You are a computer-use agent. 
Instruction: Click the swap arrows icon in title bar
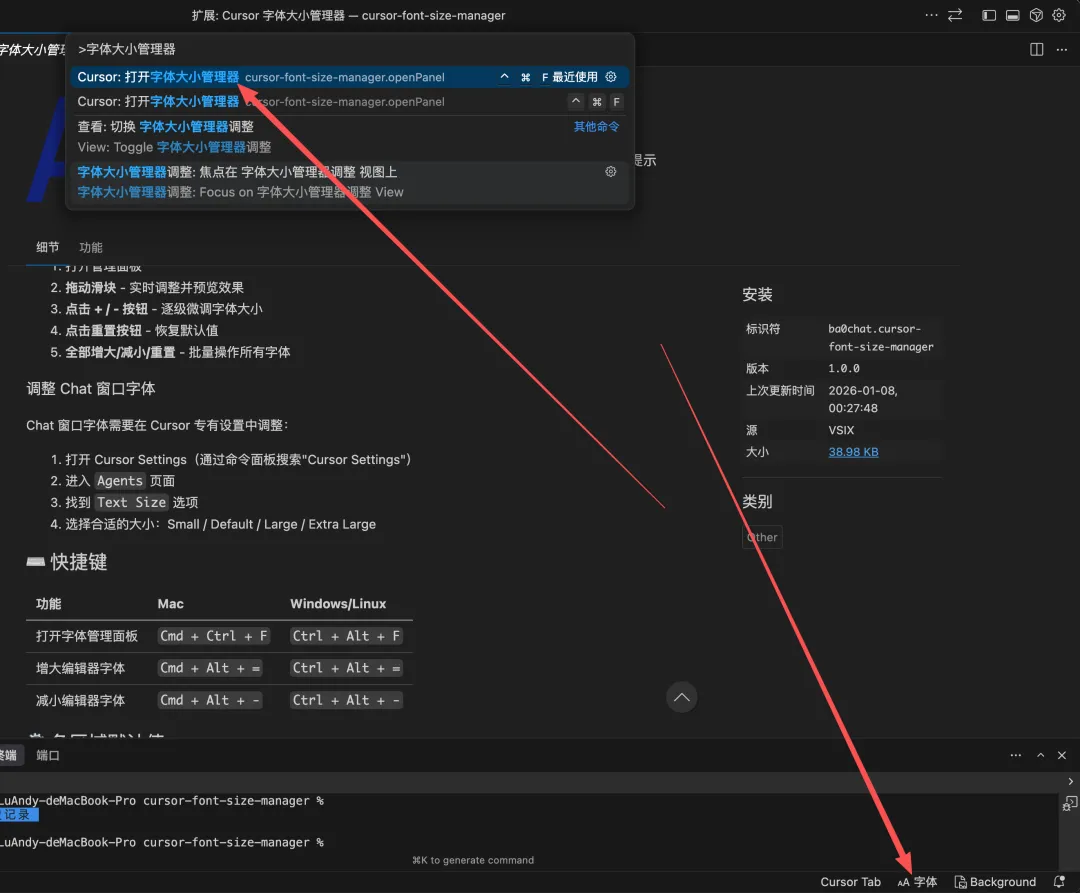point(955,15)
